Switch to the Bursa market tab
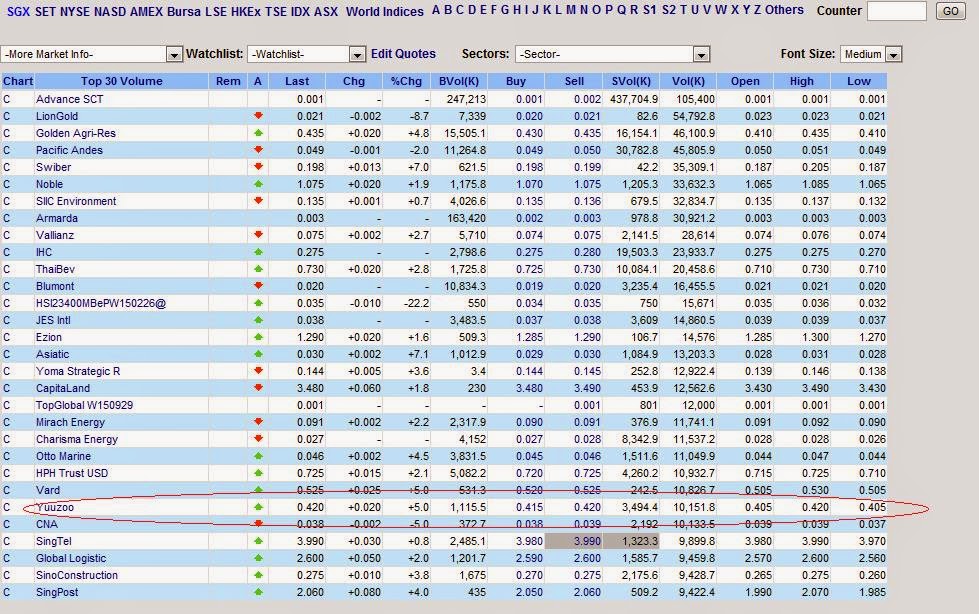 (x=184, y=11)
